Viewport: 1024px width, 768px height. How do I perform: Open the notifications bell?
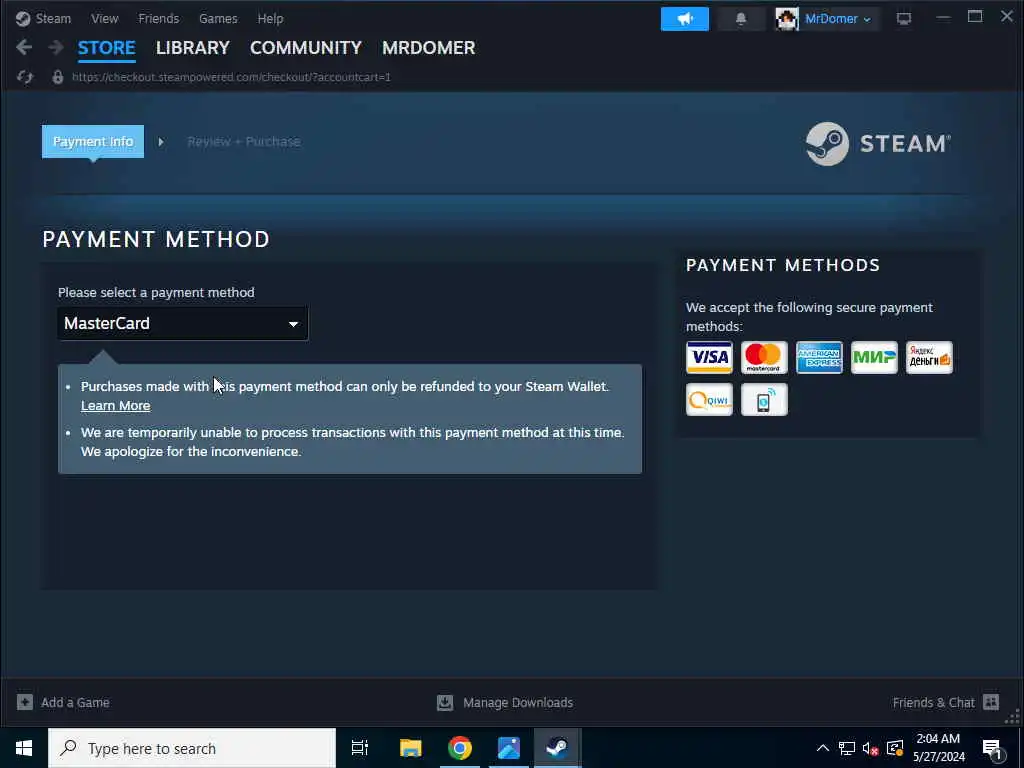click(x=741, y=19)
